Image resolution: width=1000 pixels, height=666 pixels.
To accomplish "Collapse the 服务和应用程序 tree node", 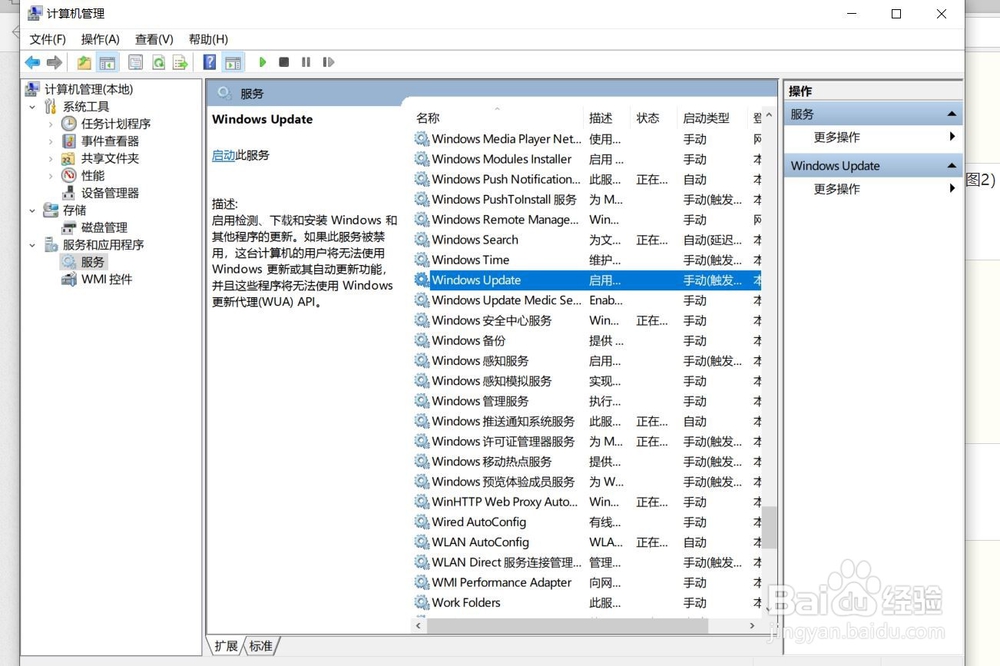I will click(x=32, y=245).
